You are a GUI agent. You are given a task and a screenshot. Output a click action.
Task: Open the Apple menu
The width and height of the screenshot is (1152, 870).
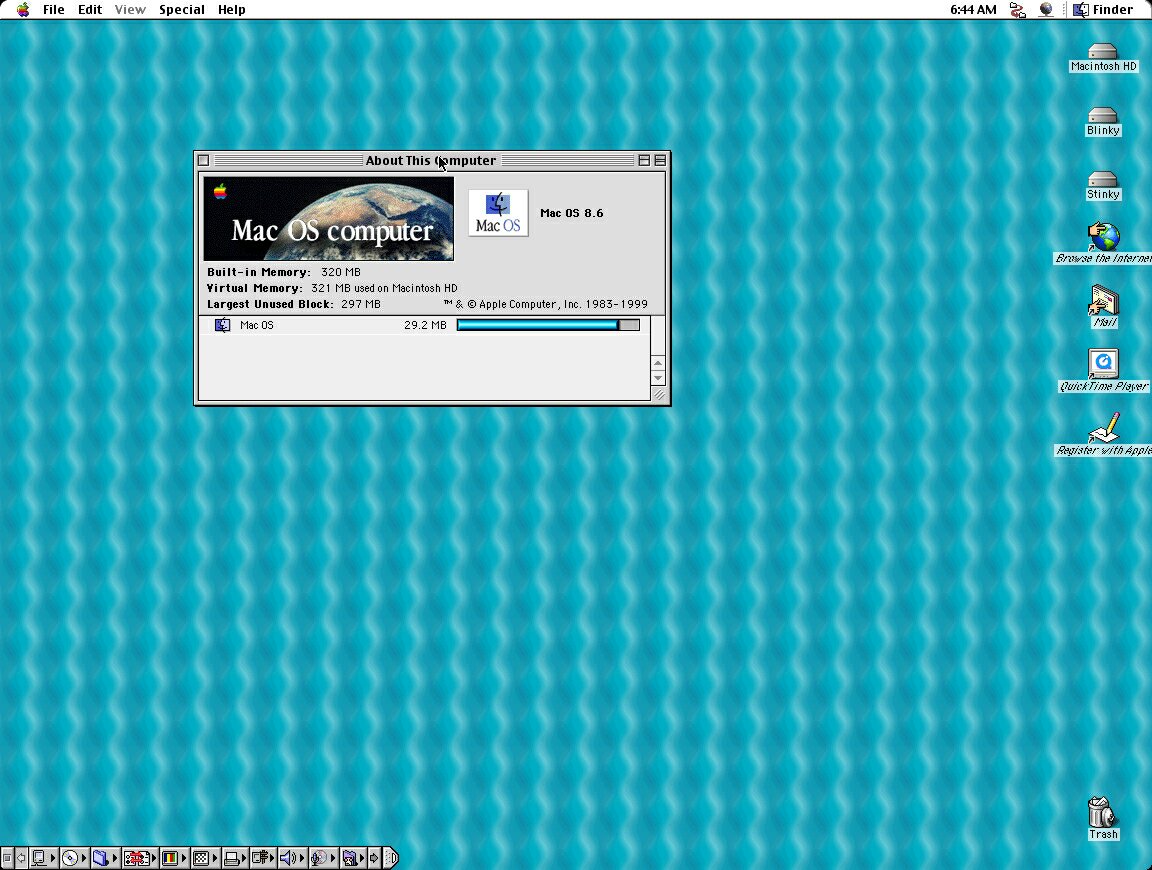(24, 10)
